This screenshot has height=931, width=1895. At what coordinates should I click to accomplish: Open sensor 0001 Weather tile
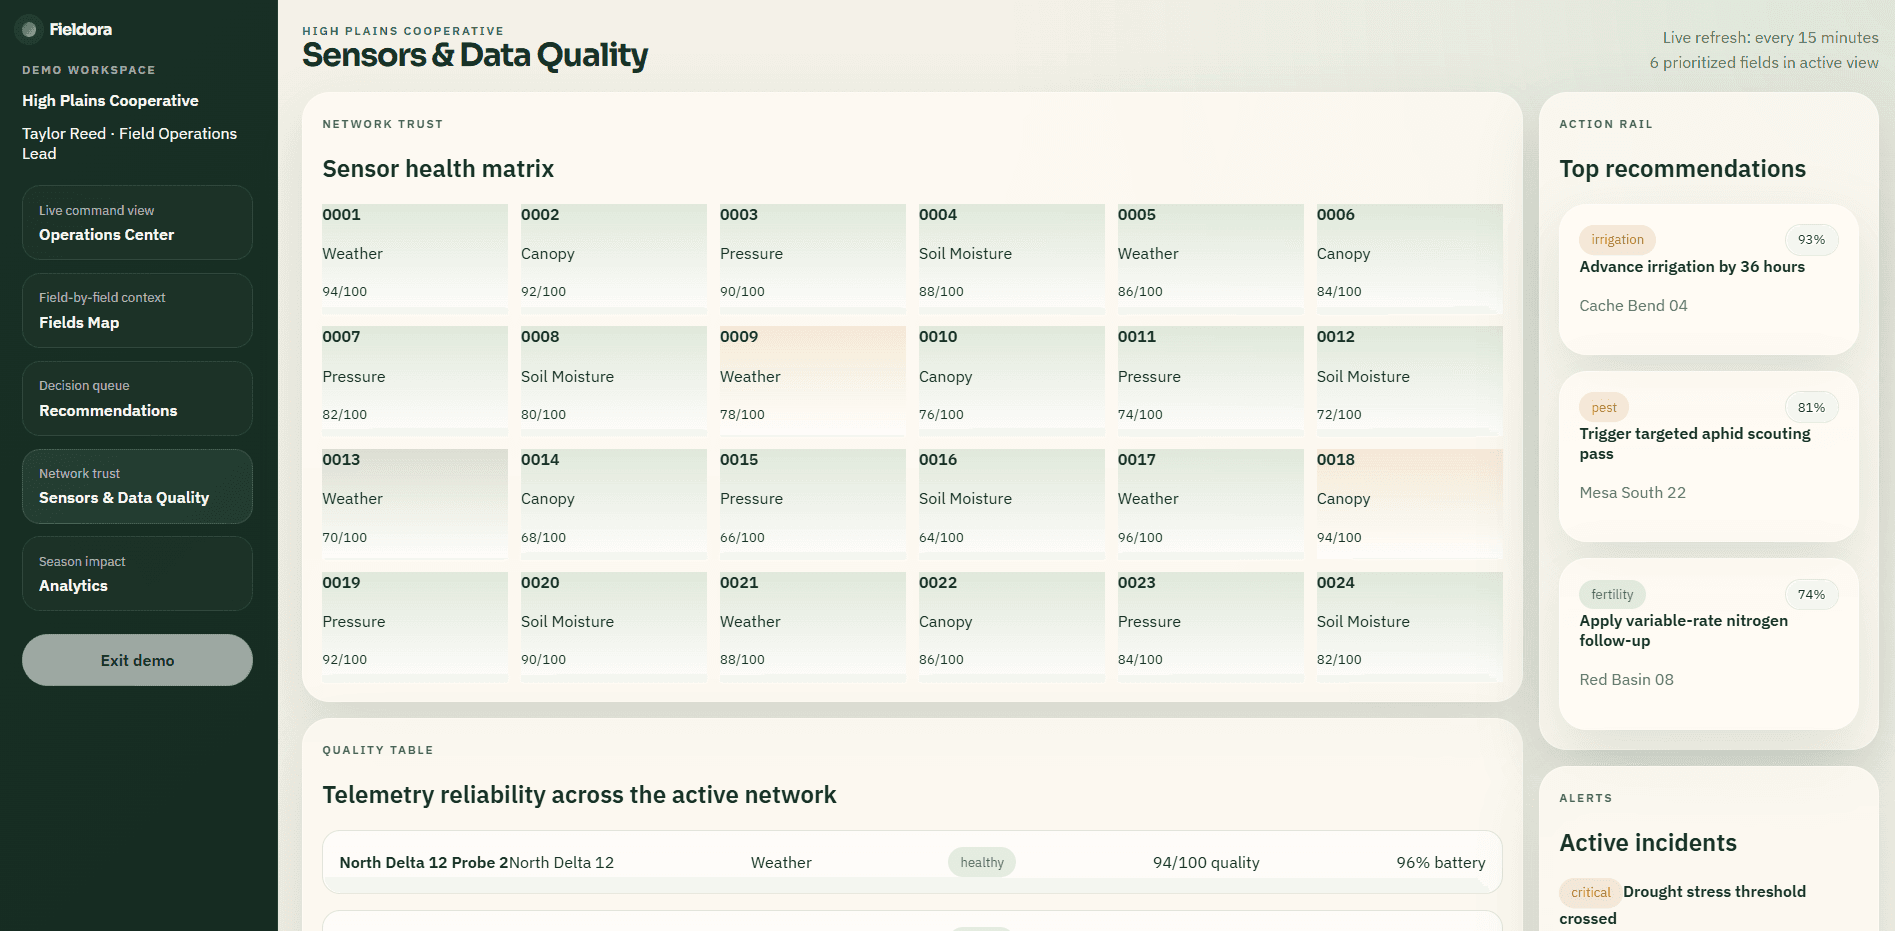415,259
